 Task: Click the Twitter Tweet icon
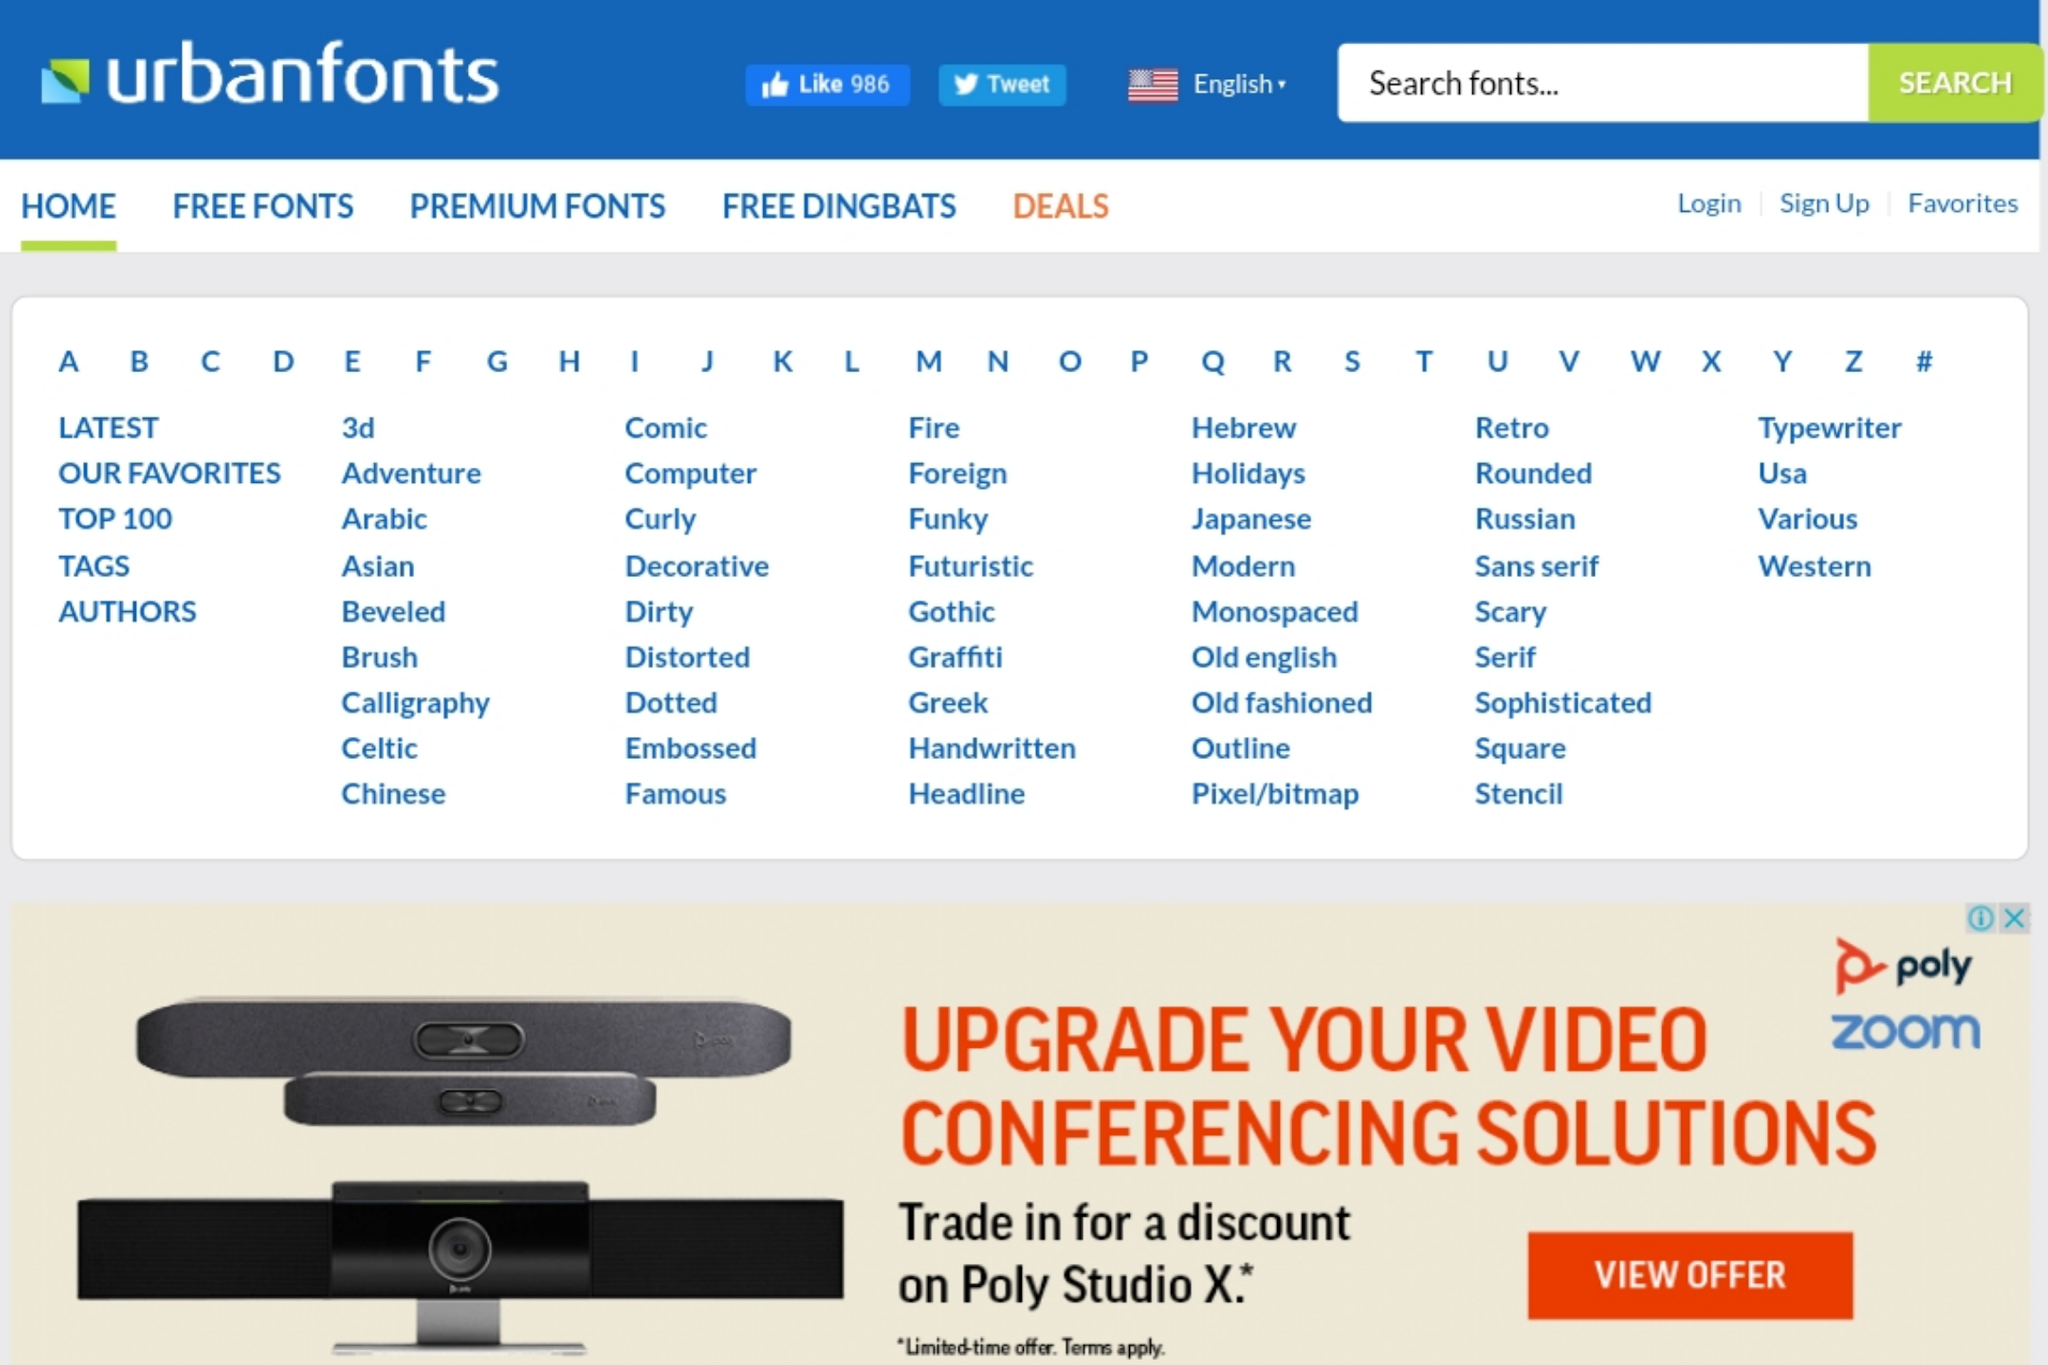[1002, 82]
